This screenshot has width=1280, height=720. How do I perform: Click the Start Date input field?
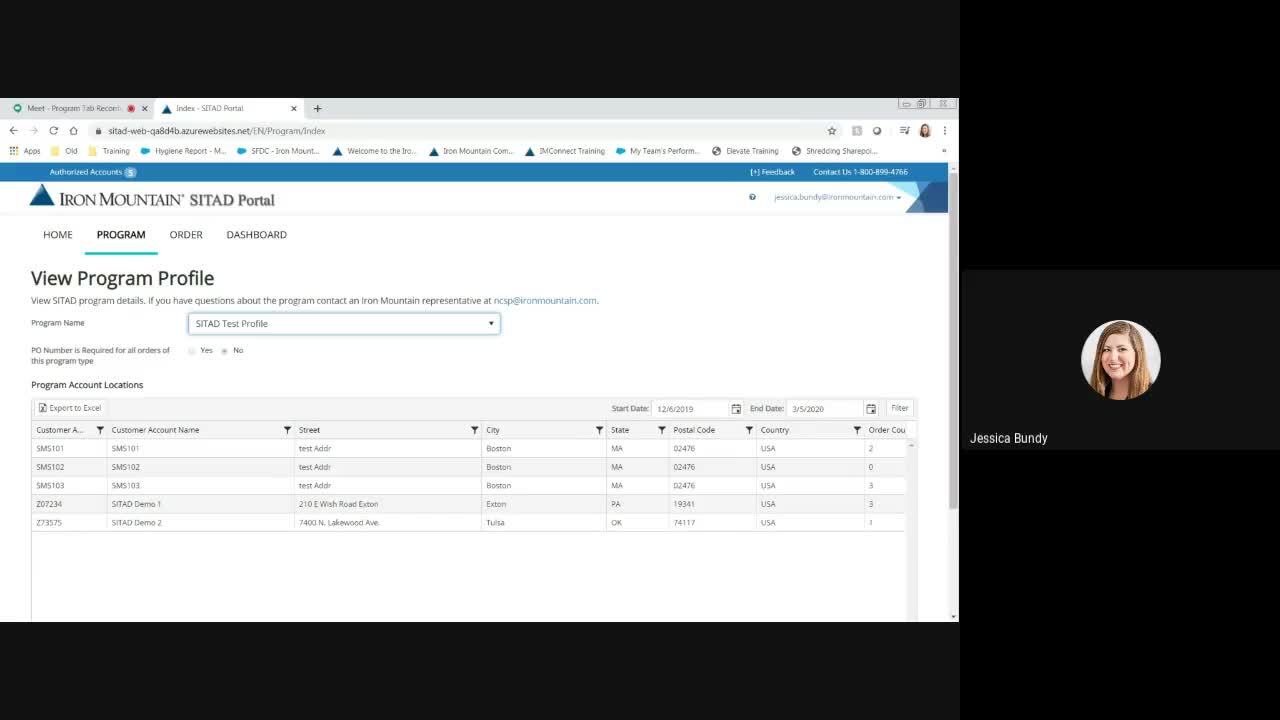[690, 409]
